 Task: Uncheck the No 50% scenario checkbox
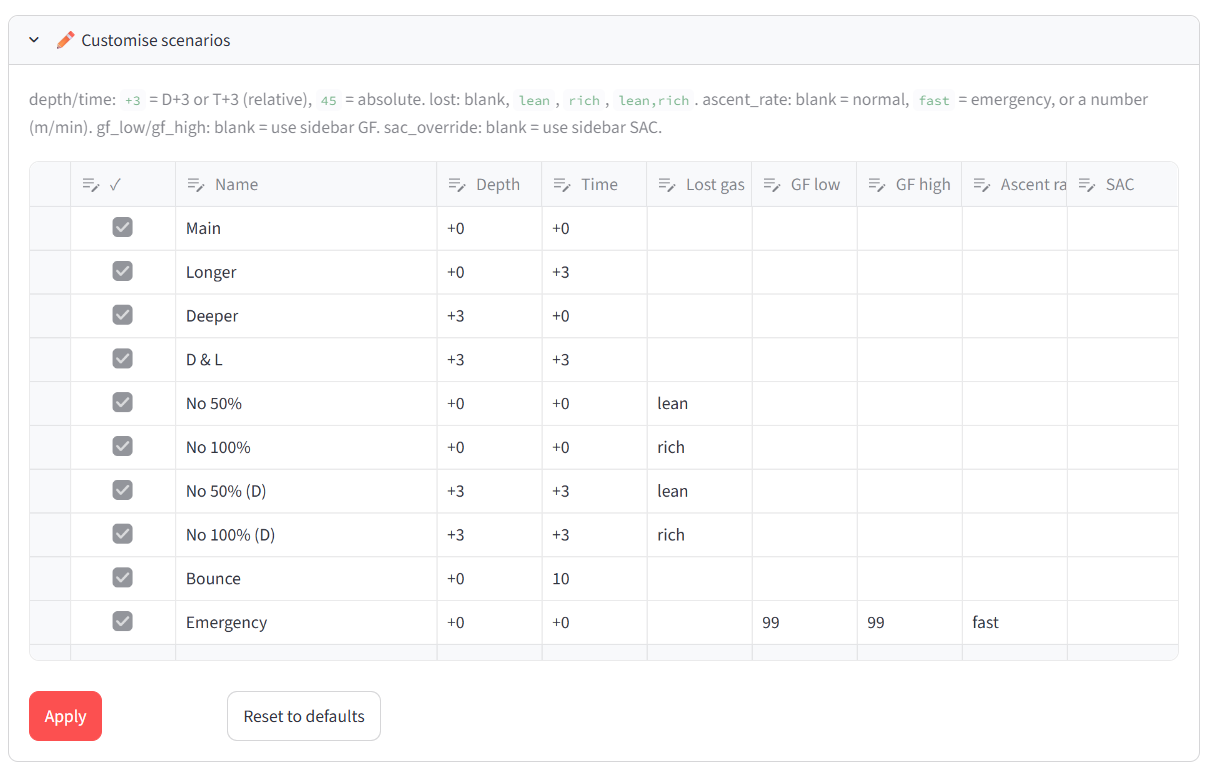pyautogui.click(x=122, y=402)
